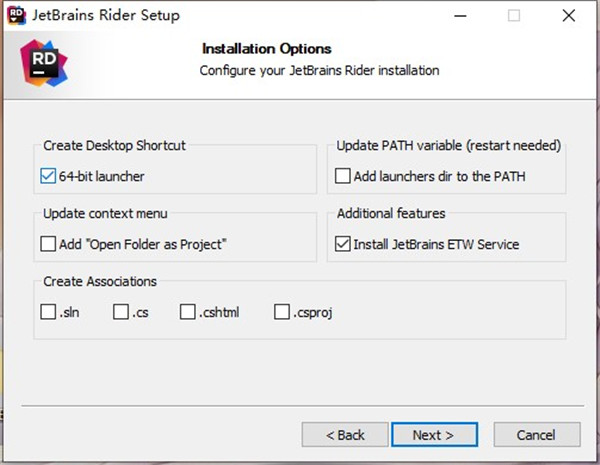Viewport: 600px width, 465px height.
Task: Associate .sln files with Rider
Action: tap(48, 312)
